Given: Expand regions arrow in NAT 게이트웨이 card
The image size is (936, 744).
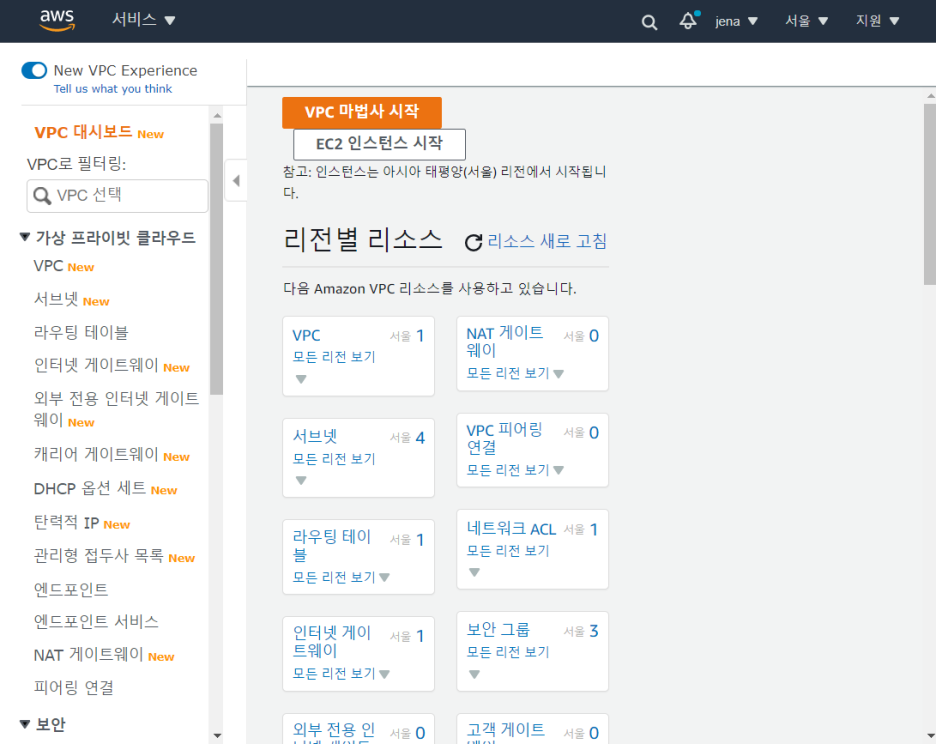Looking at the screenshot, I should coord(558,374).
